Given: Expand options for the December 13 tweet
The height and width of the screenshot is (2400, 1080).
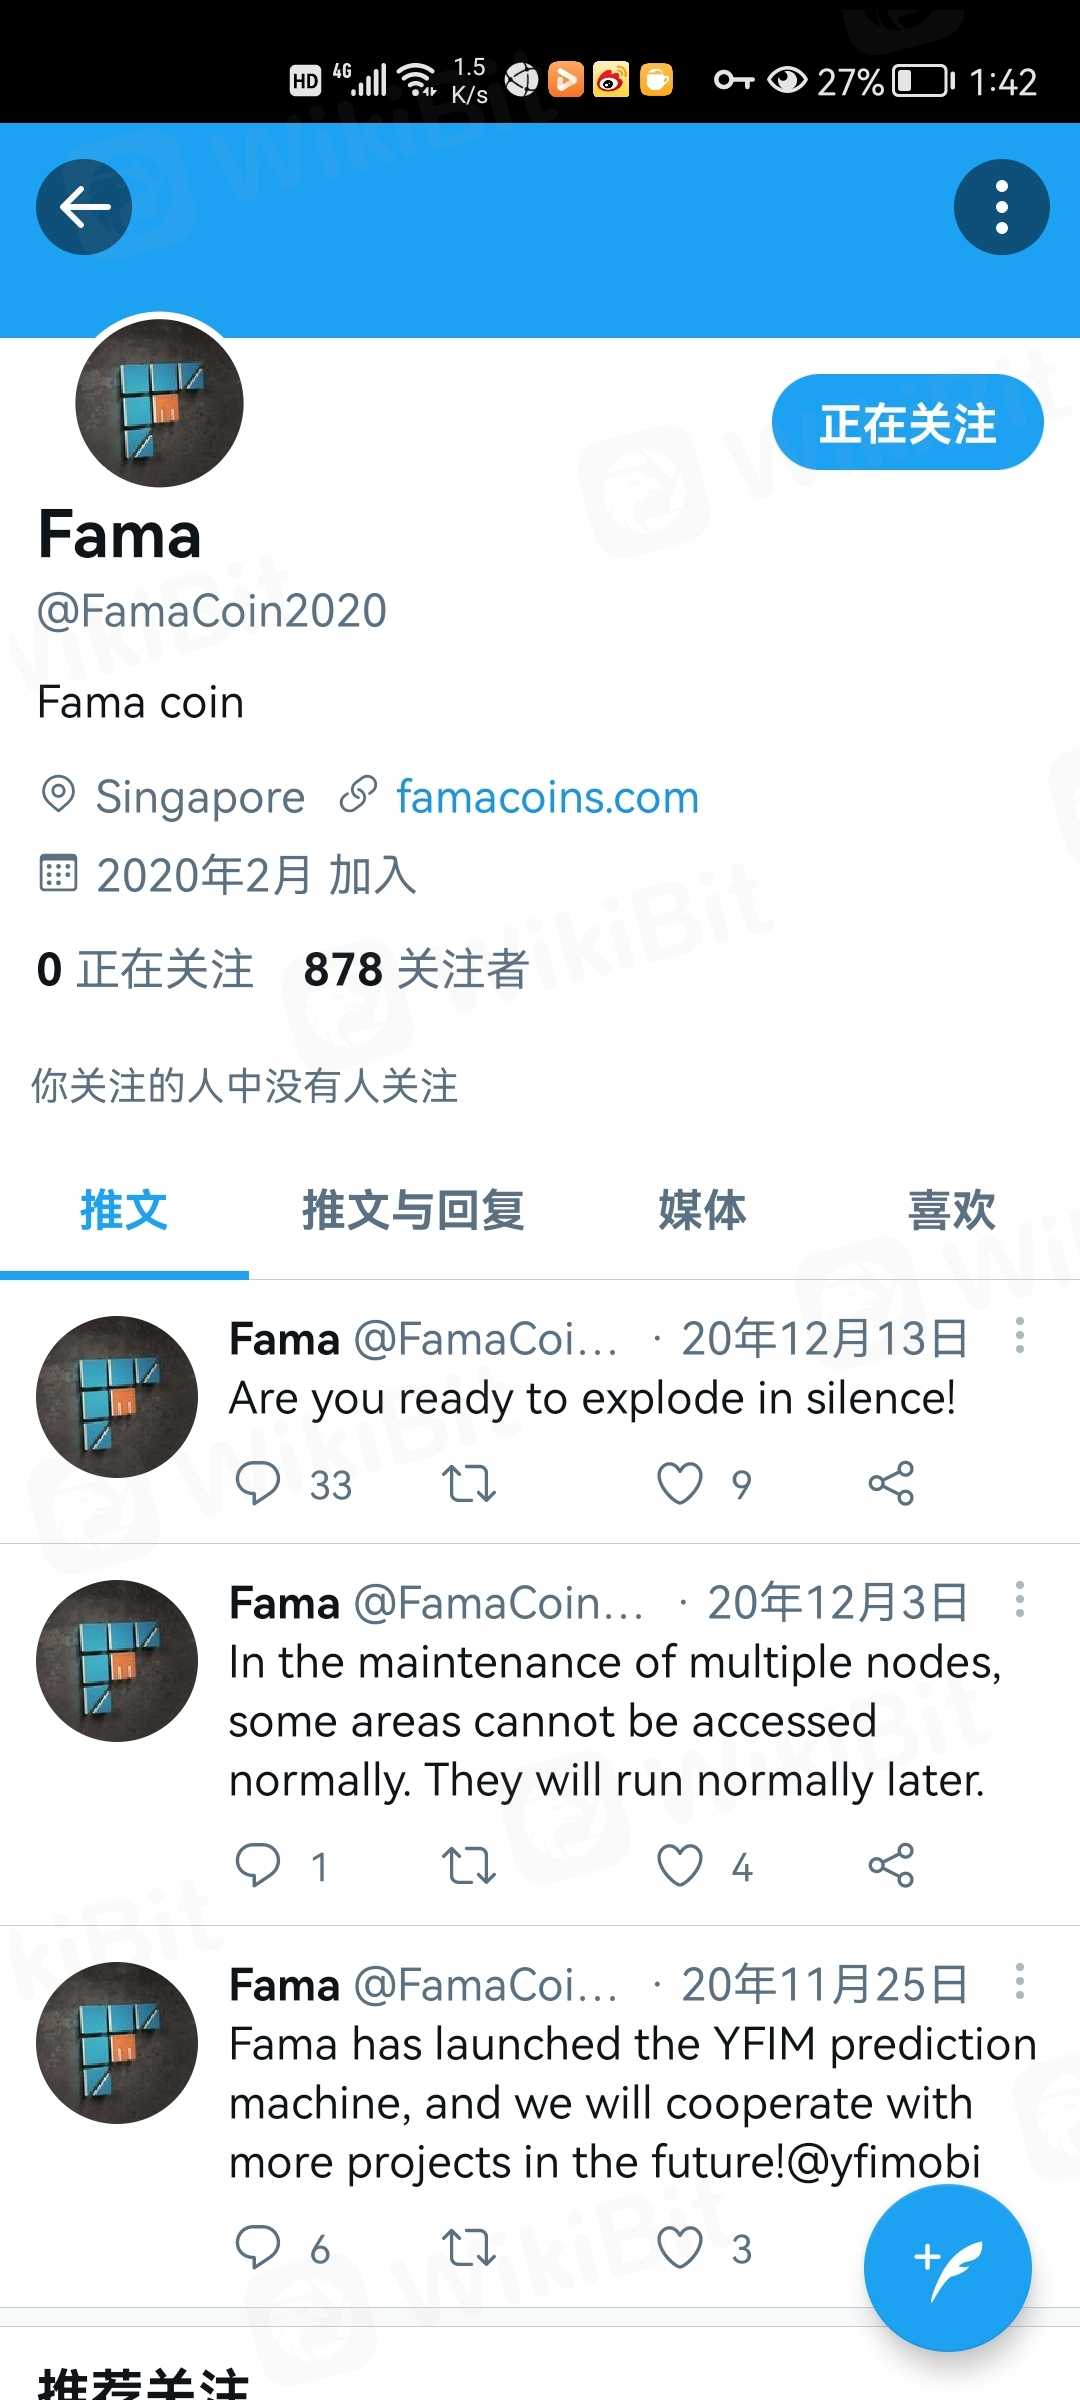Looking at the screenshot, I should [1020, 1336].
